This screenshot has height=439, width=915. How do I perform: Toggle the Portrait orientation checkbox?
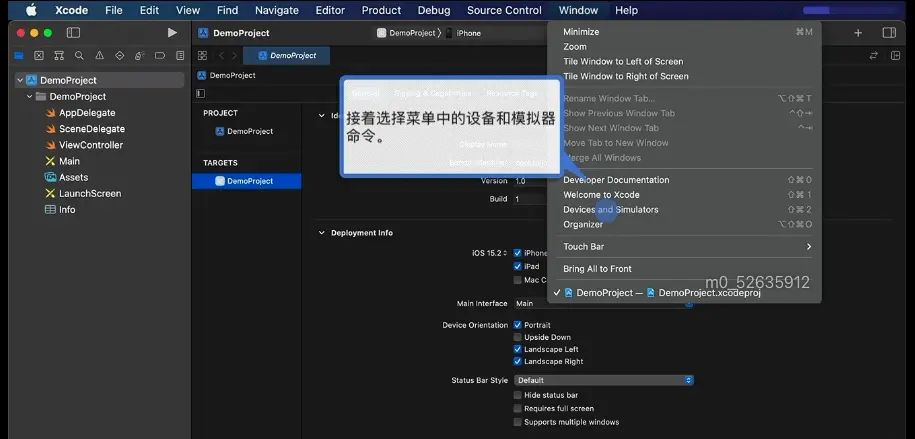coord(517,325)
